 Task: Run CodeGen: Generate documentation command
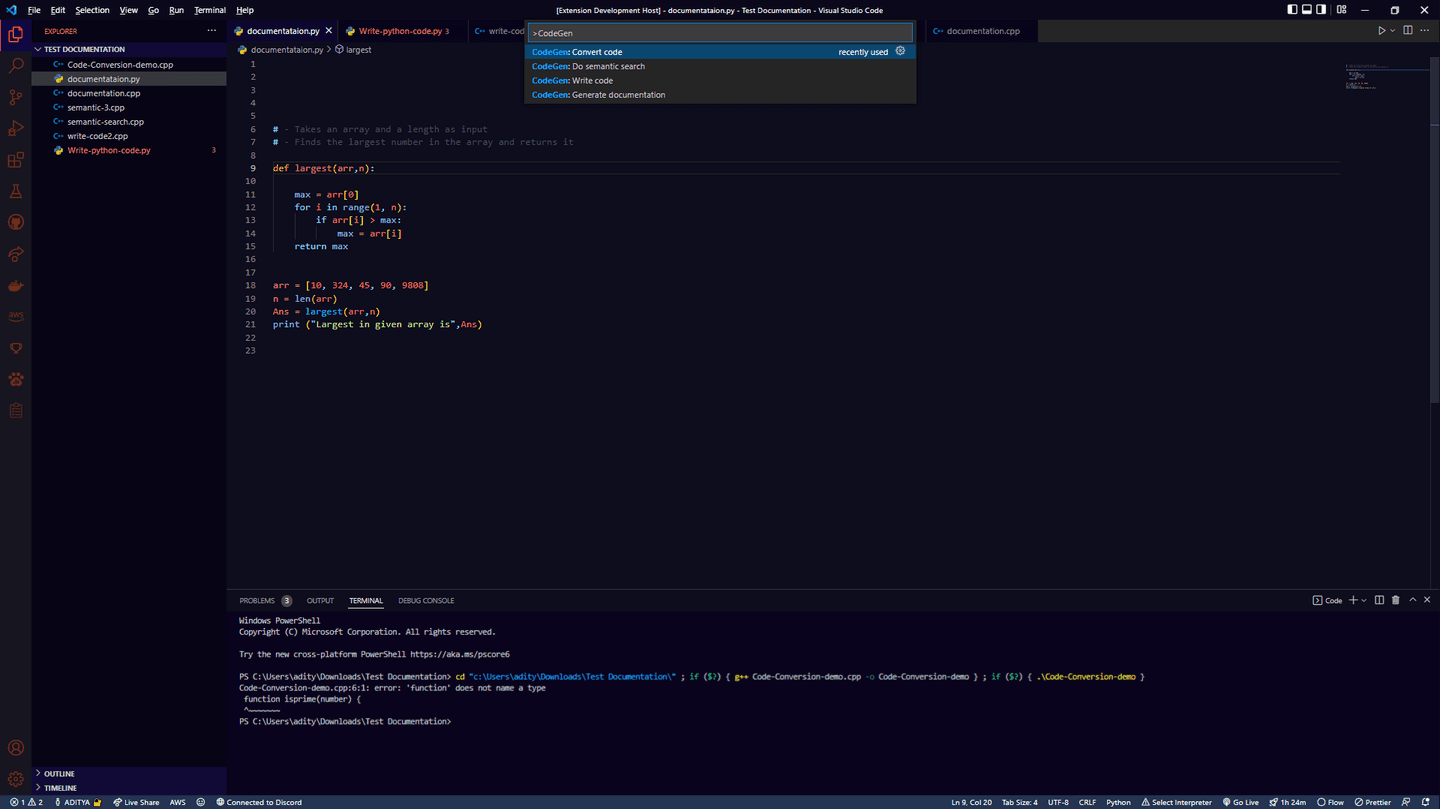pyautogui.click(x=720, y=95)
